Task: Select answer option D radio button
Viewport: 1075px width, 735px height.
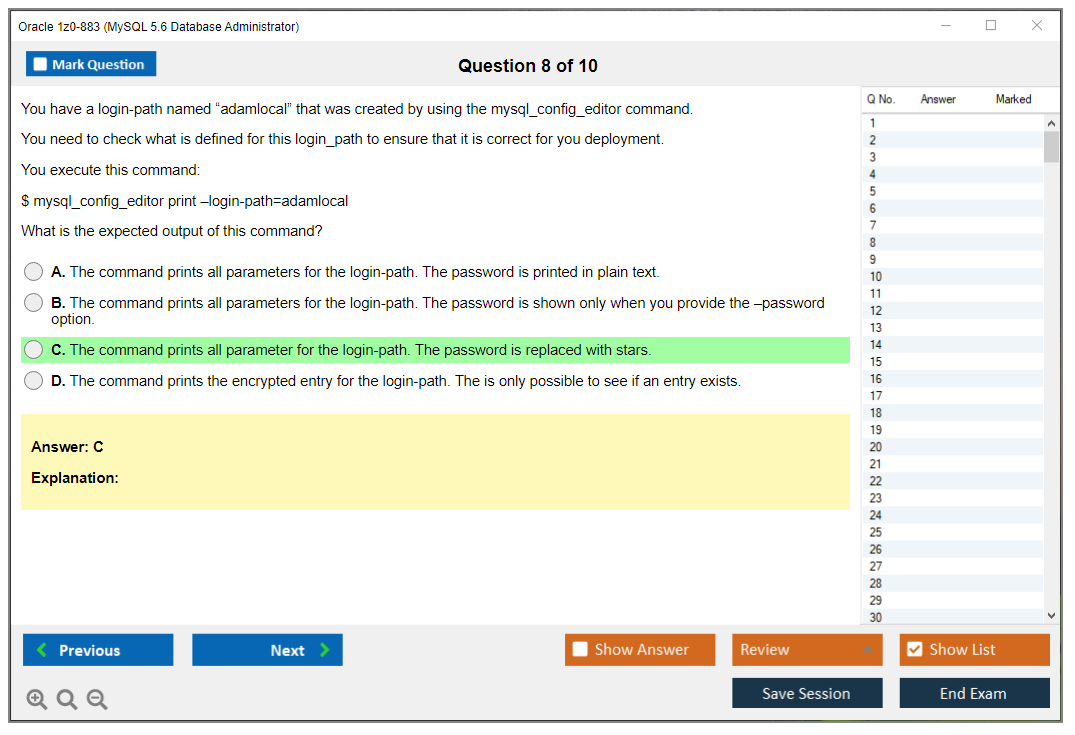Action: pos(33,380)
